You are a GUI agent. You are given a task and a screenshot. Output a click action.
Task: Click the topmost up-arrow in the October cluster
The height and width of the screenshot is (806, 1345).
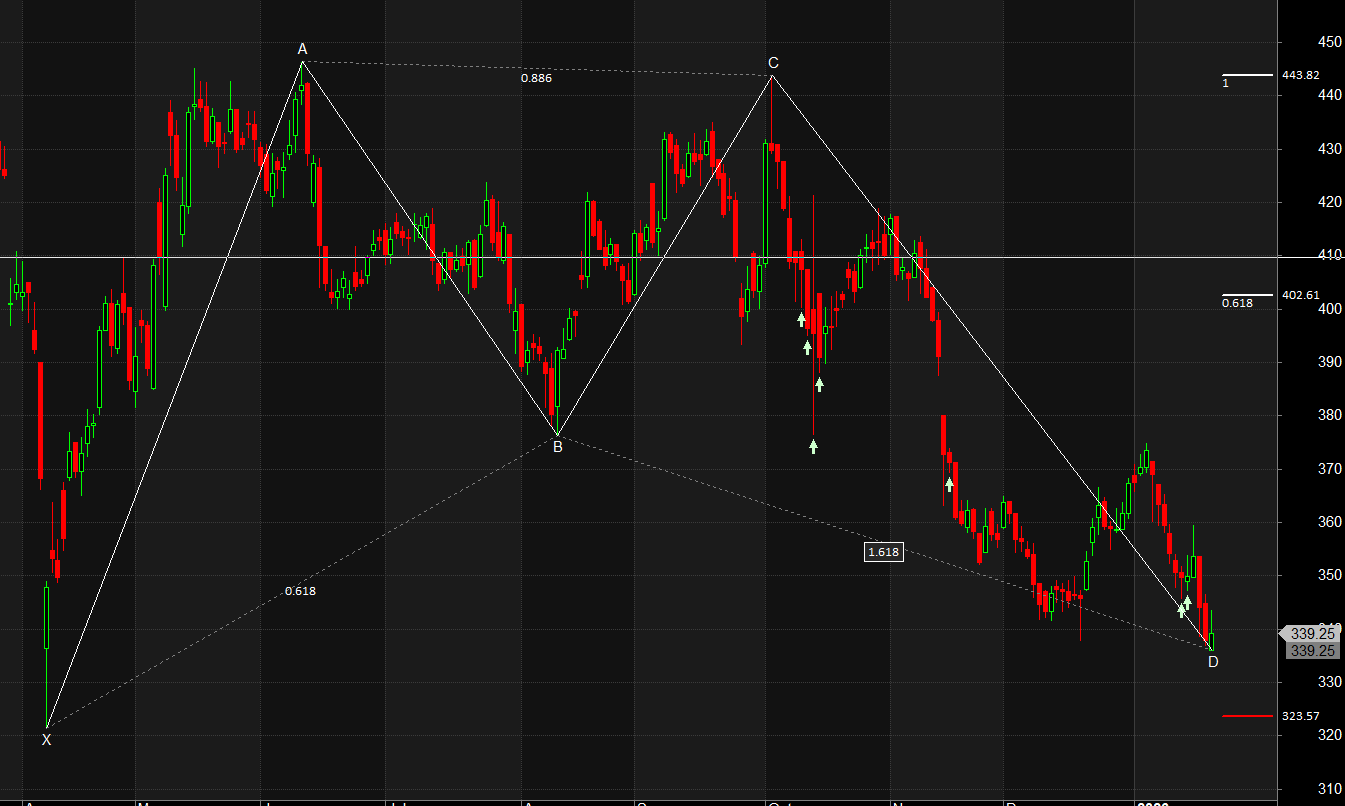(x=801, y=319)
